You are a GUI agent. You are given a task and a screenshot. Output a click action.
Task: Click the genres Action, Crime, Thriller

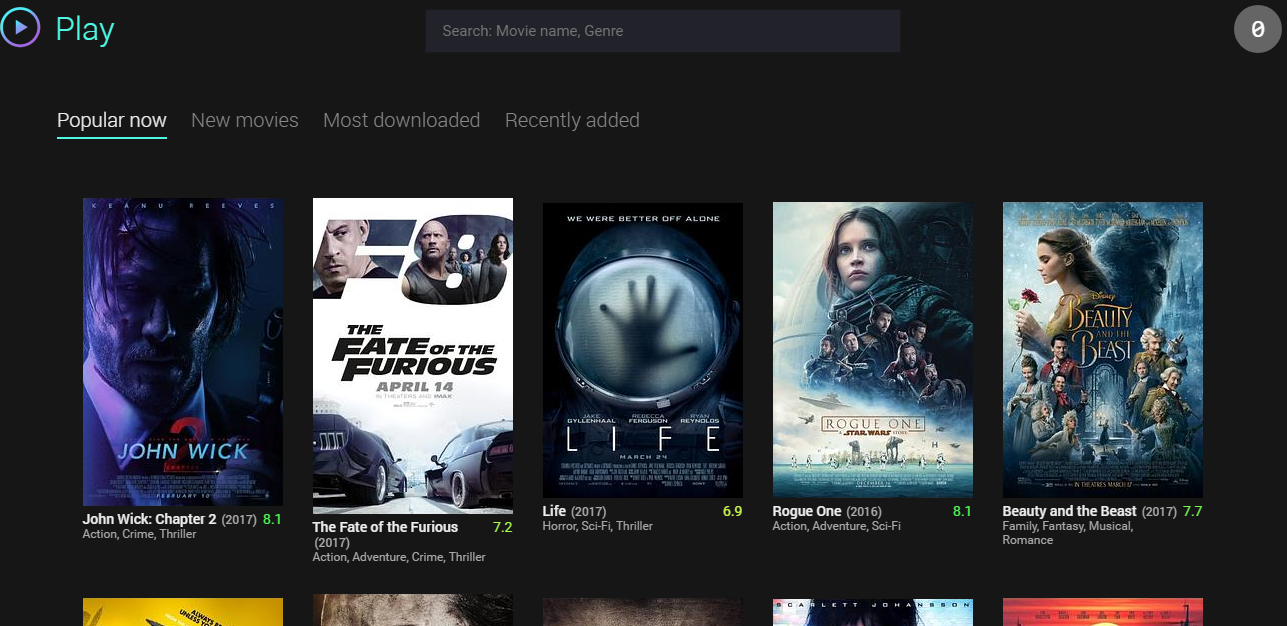pos(140,534)
